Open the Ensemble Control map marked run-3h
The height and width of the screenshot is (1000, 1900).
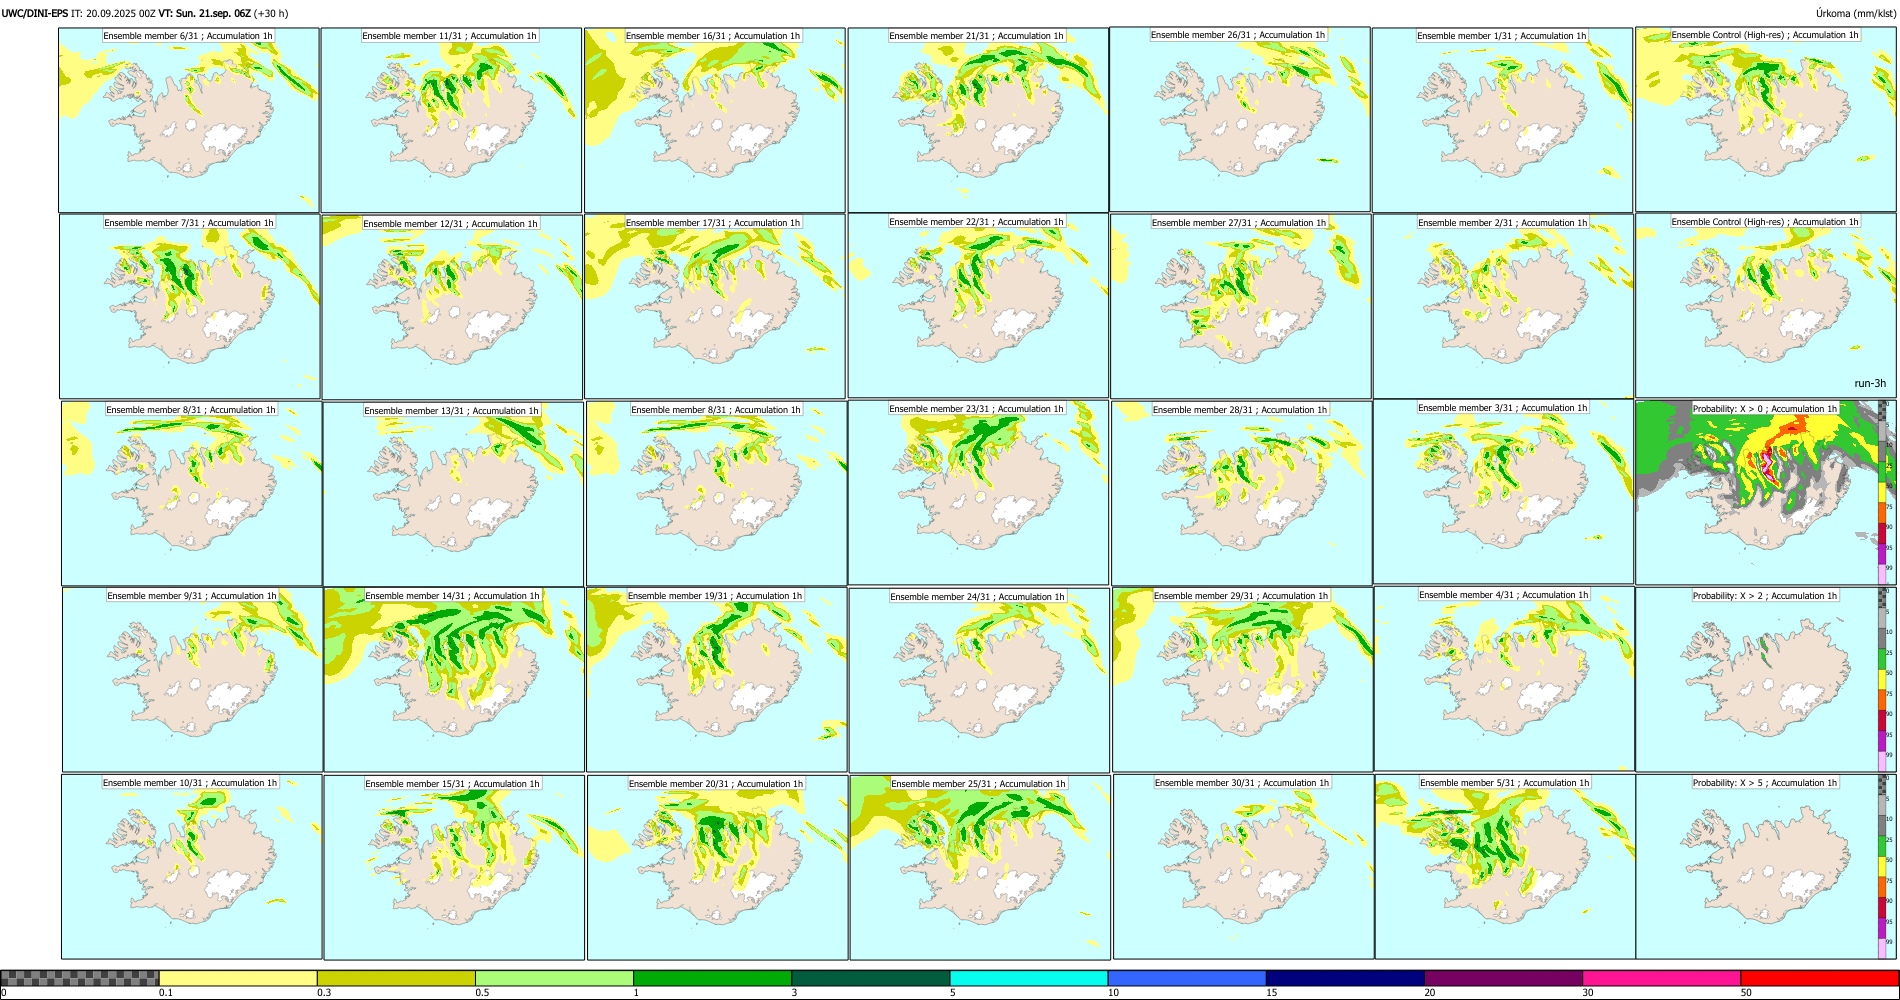(1765, 305)
